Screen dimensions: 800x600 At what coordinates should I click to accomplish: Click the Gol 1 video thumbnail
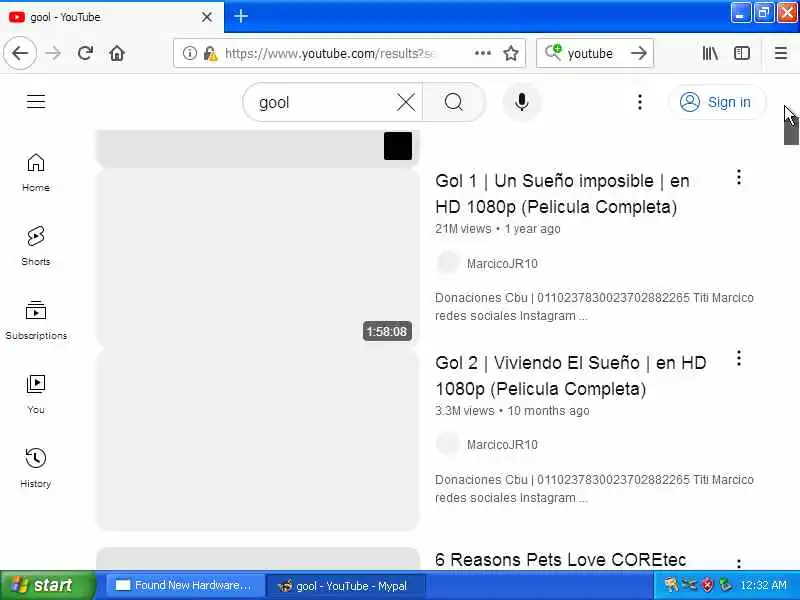click(257, 257)
